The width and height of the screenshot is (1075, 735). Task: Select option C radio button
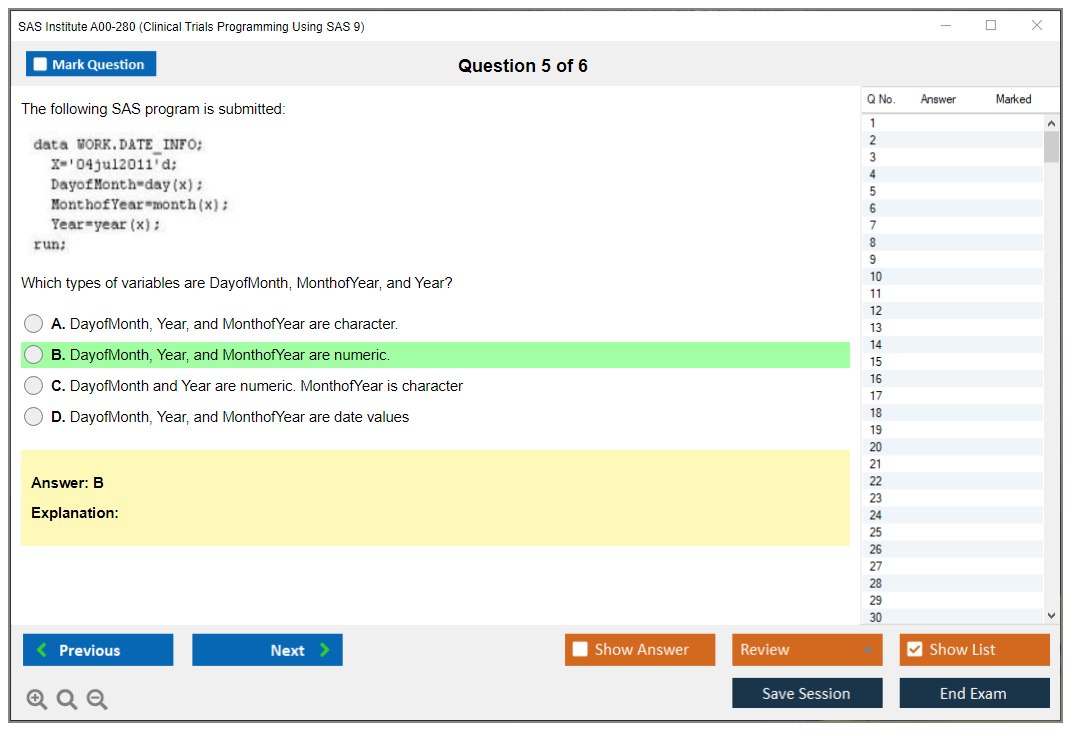[34, 386]
